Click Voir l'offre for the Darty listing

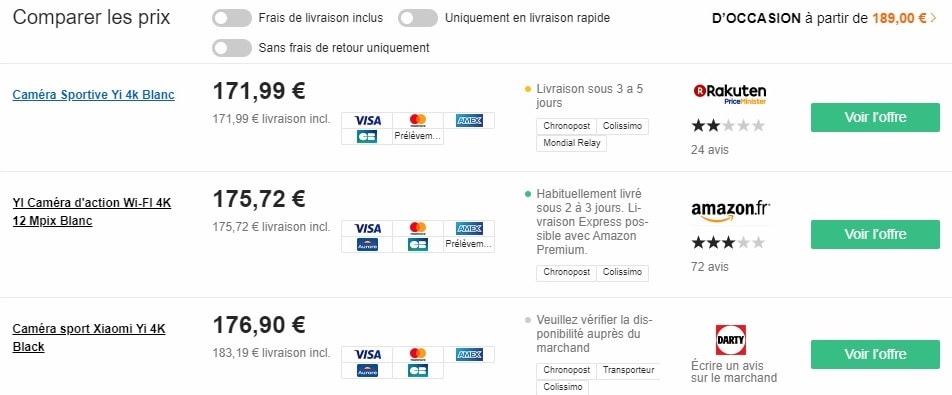(x=875, y=354)
